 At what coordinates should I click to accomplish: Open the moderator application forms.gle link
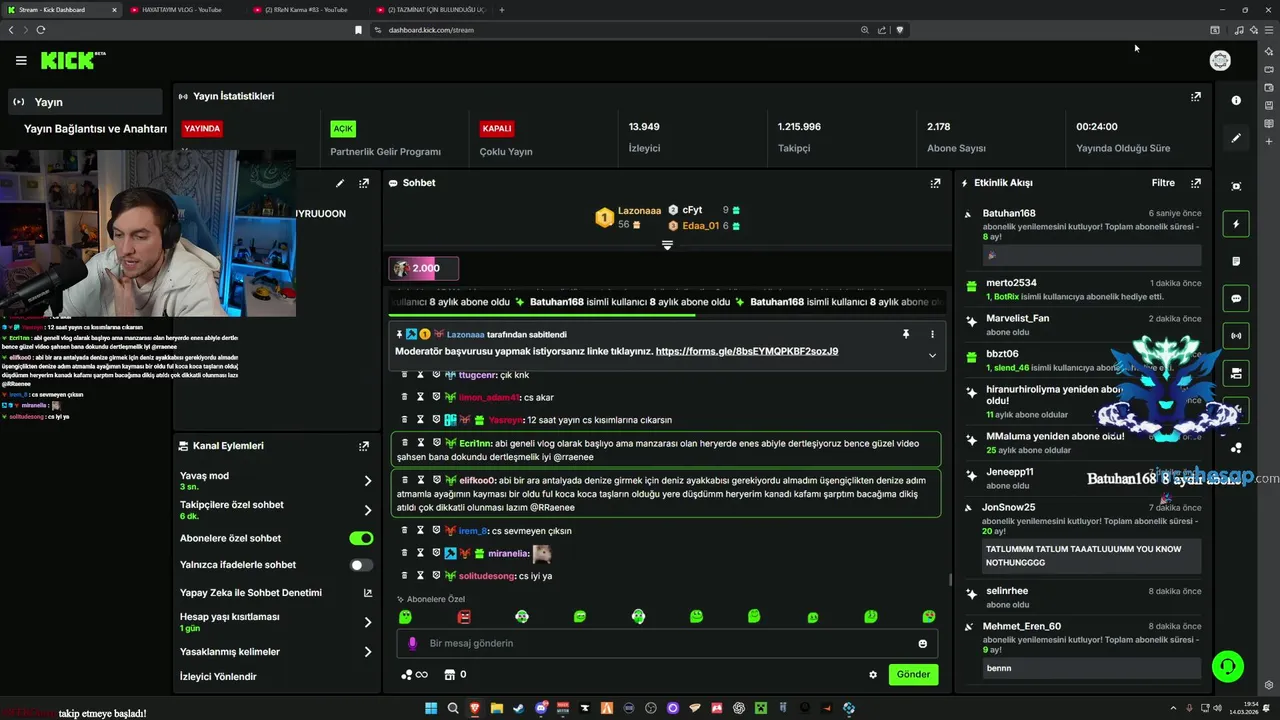pos(747,352)
